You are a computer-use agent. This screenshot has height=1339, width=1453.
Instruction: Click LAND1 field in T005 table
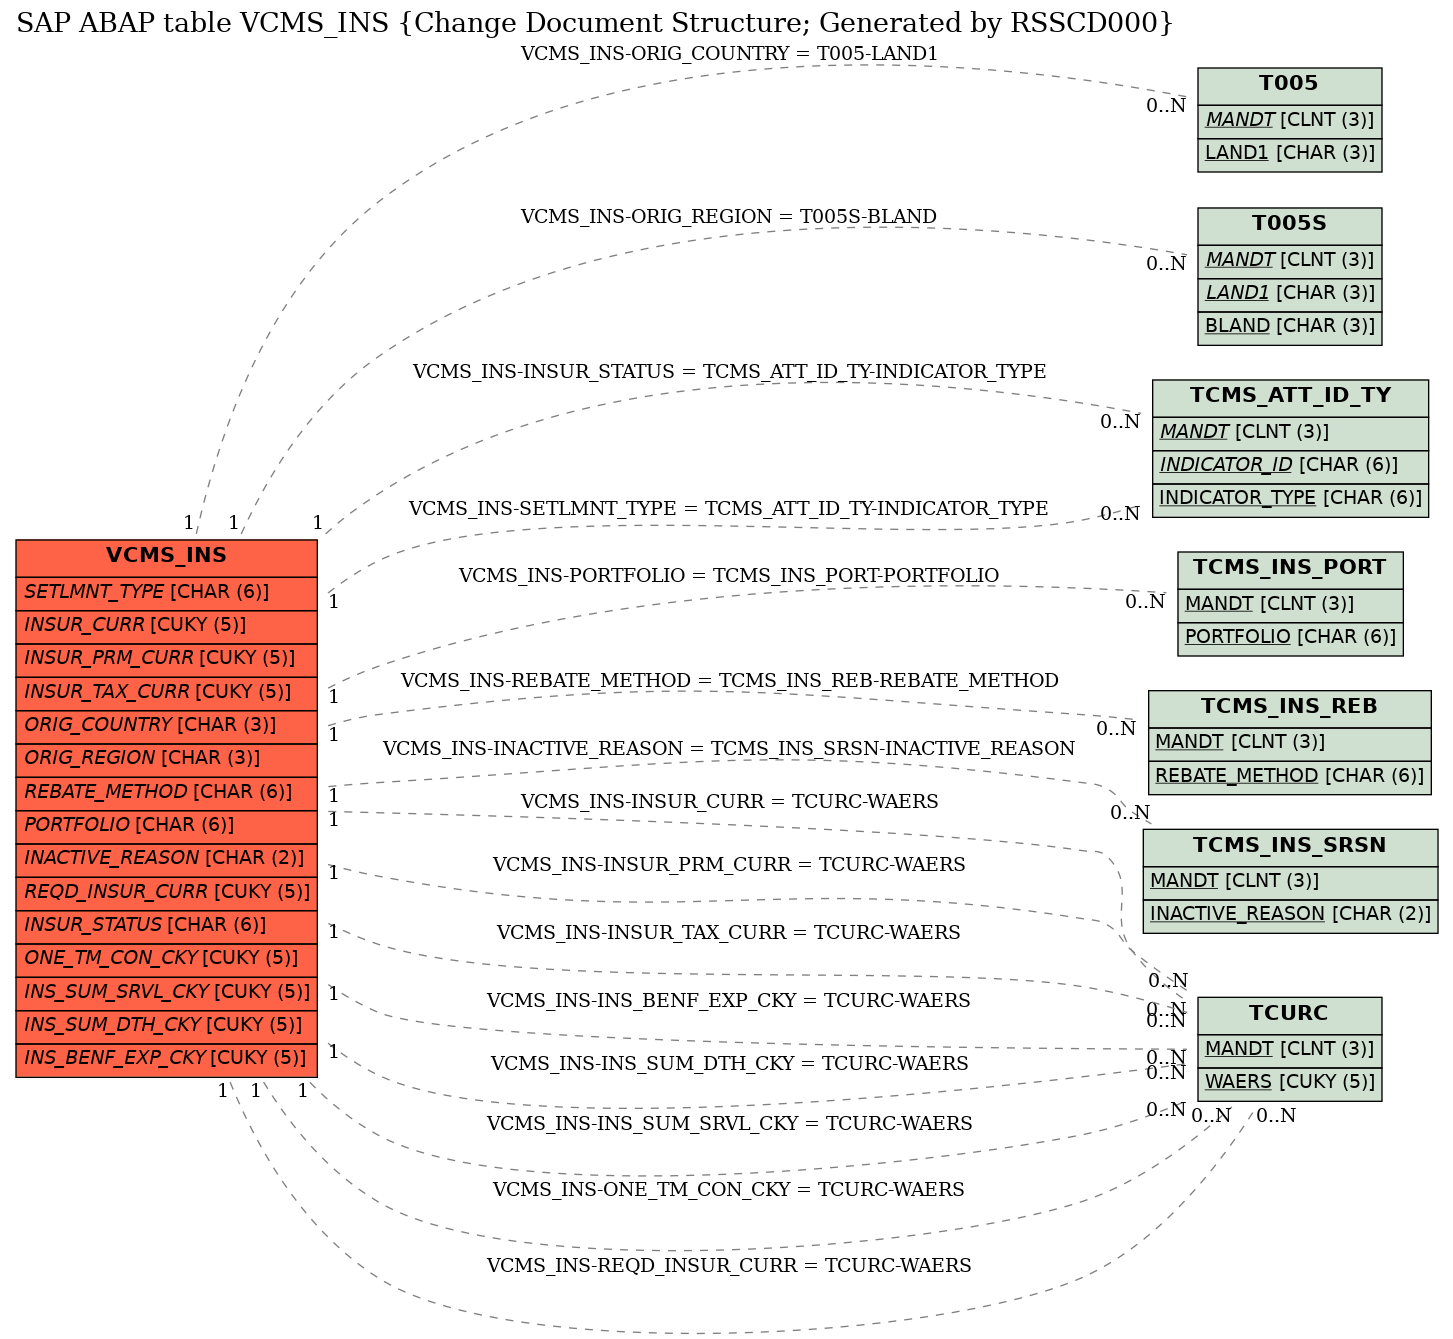1289,155
